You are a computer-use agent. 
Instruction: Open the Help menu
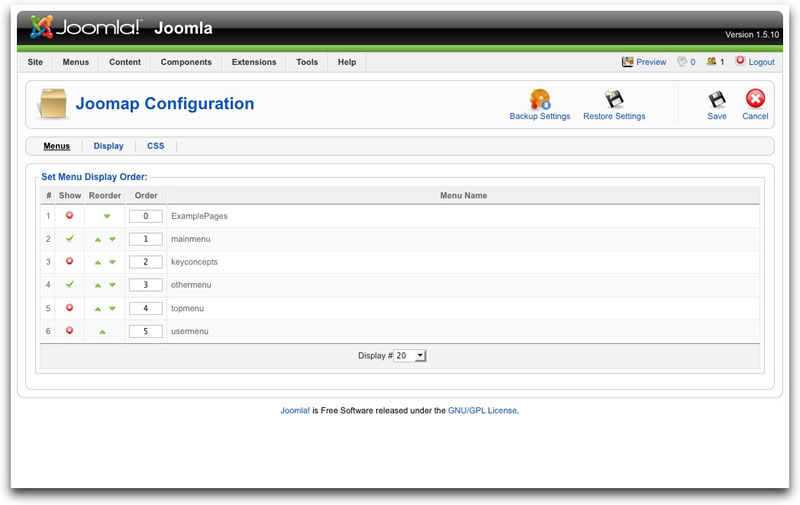[x=347, y=62]
